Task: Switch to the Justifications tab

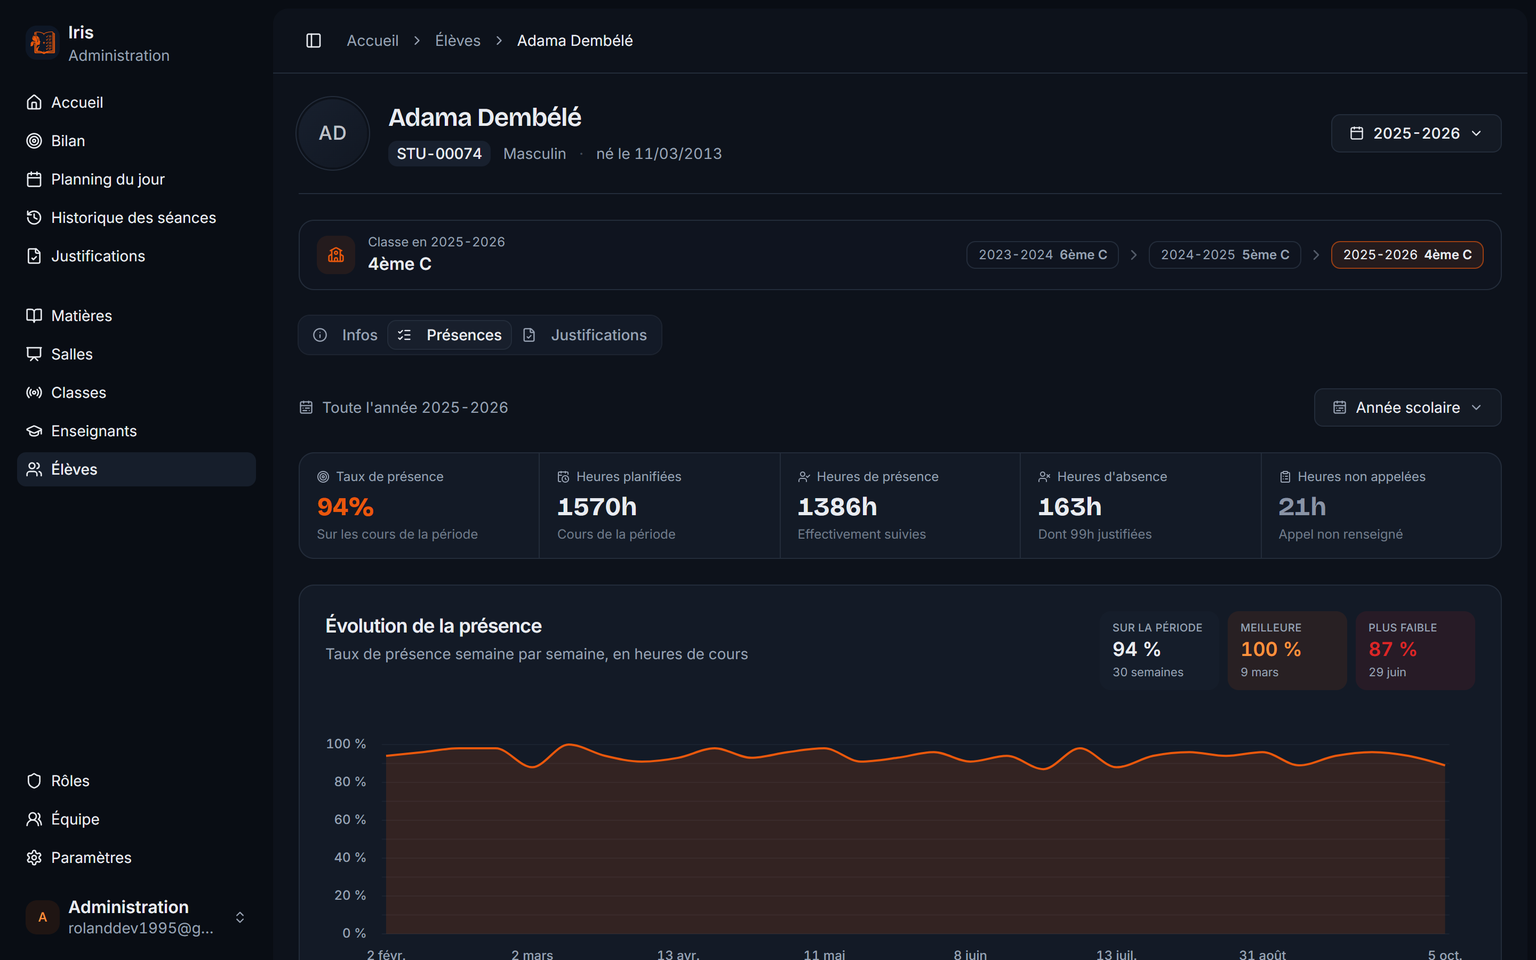Action: pos(585,335)
